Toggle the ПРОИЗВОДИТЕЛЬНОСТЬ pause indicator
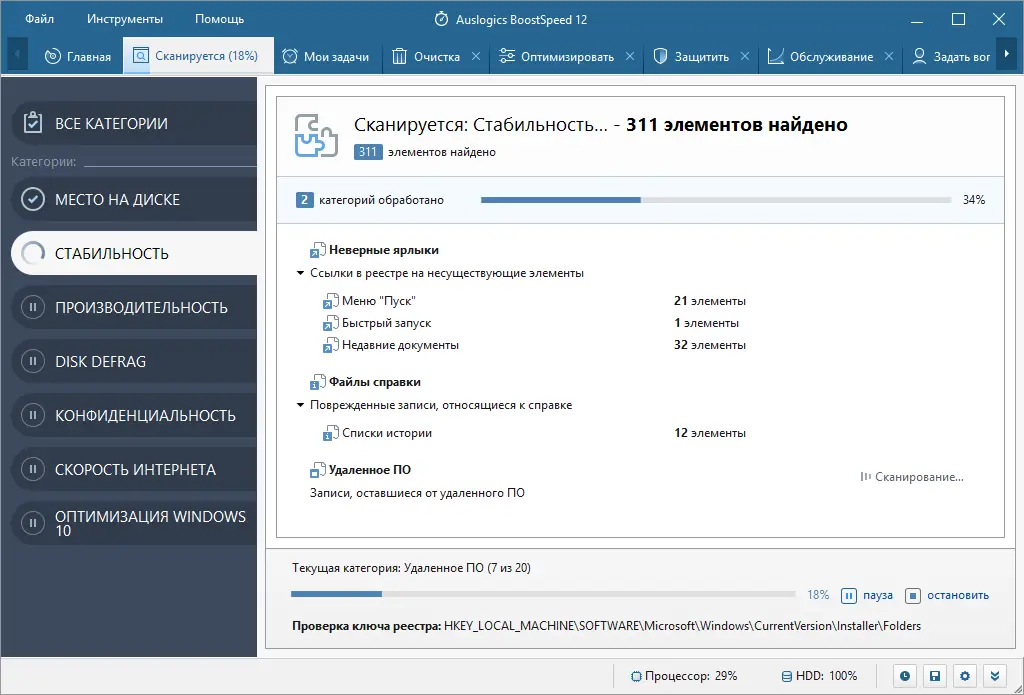 [x=31, y=307]
